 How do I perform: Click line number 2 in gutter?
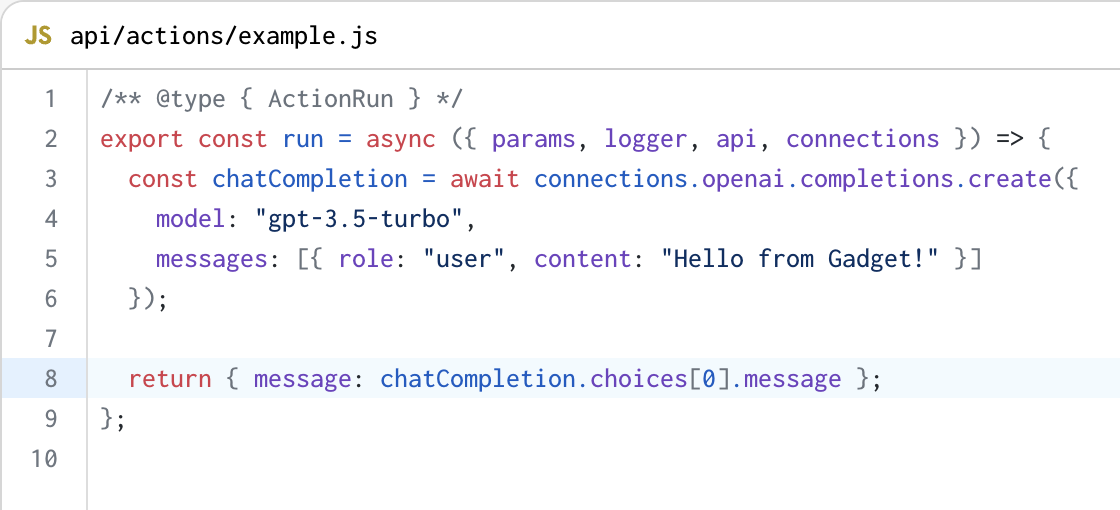point(50,139)
